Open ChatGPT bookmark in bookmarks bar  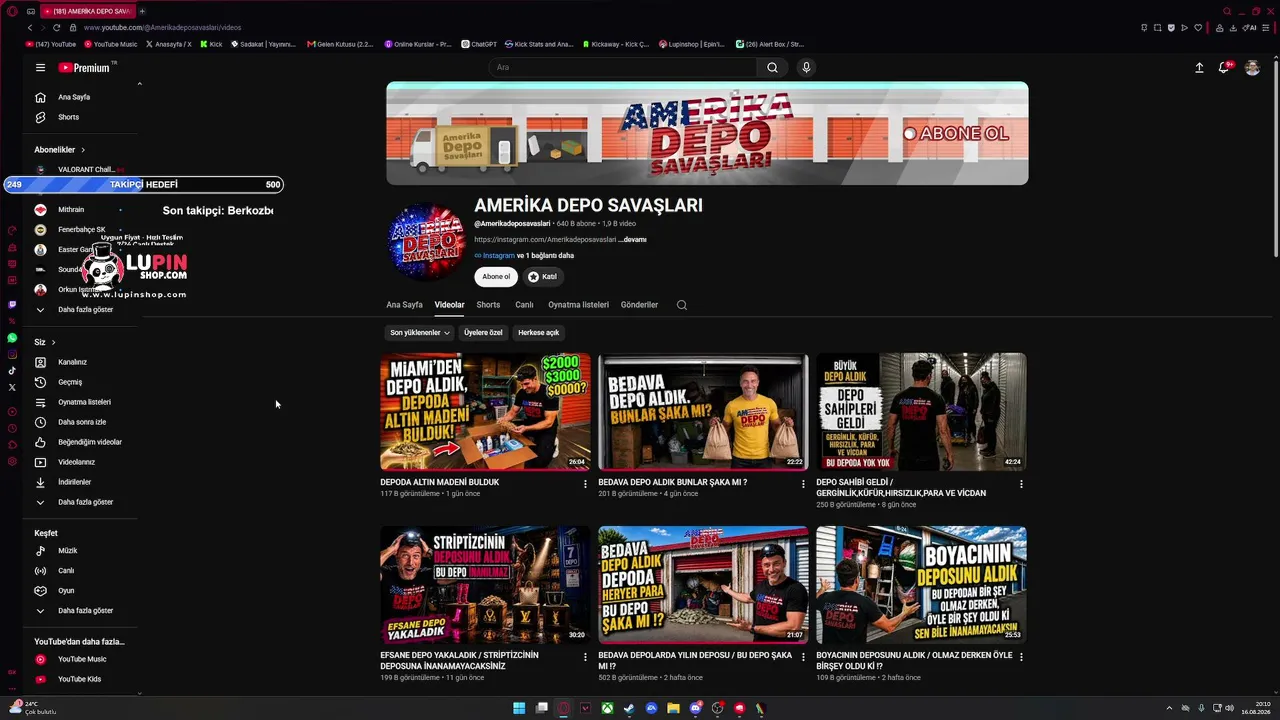[x=479, y=44]
